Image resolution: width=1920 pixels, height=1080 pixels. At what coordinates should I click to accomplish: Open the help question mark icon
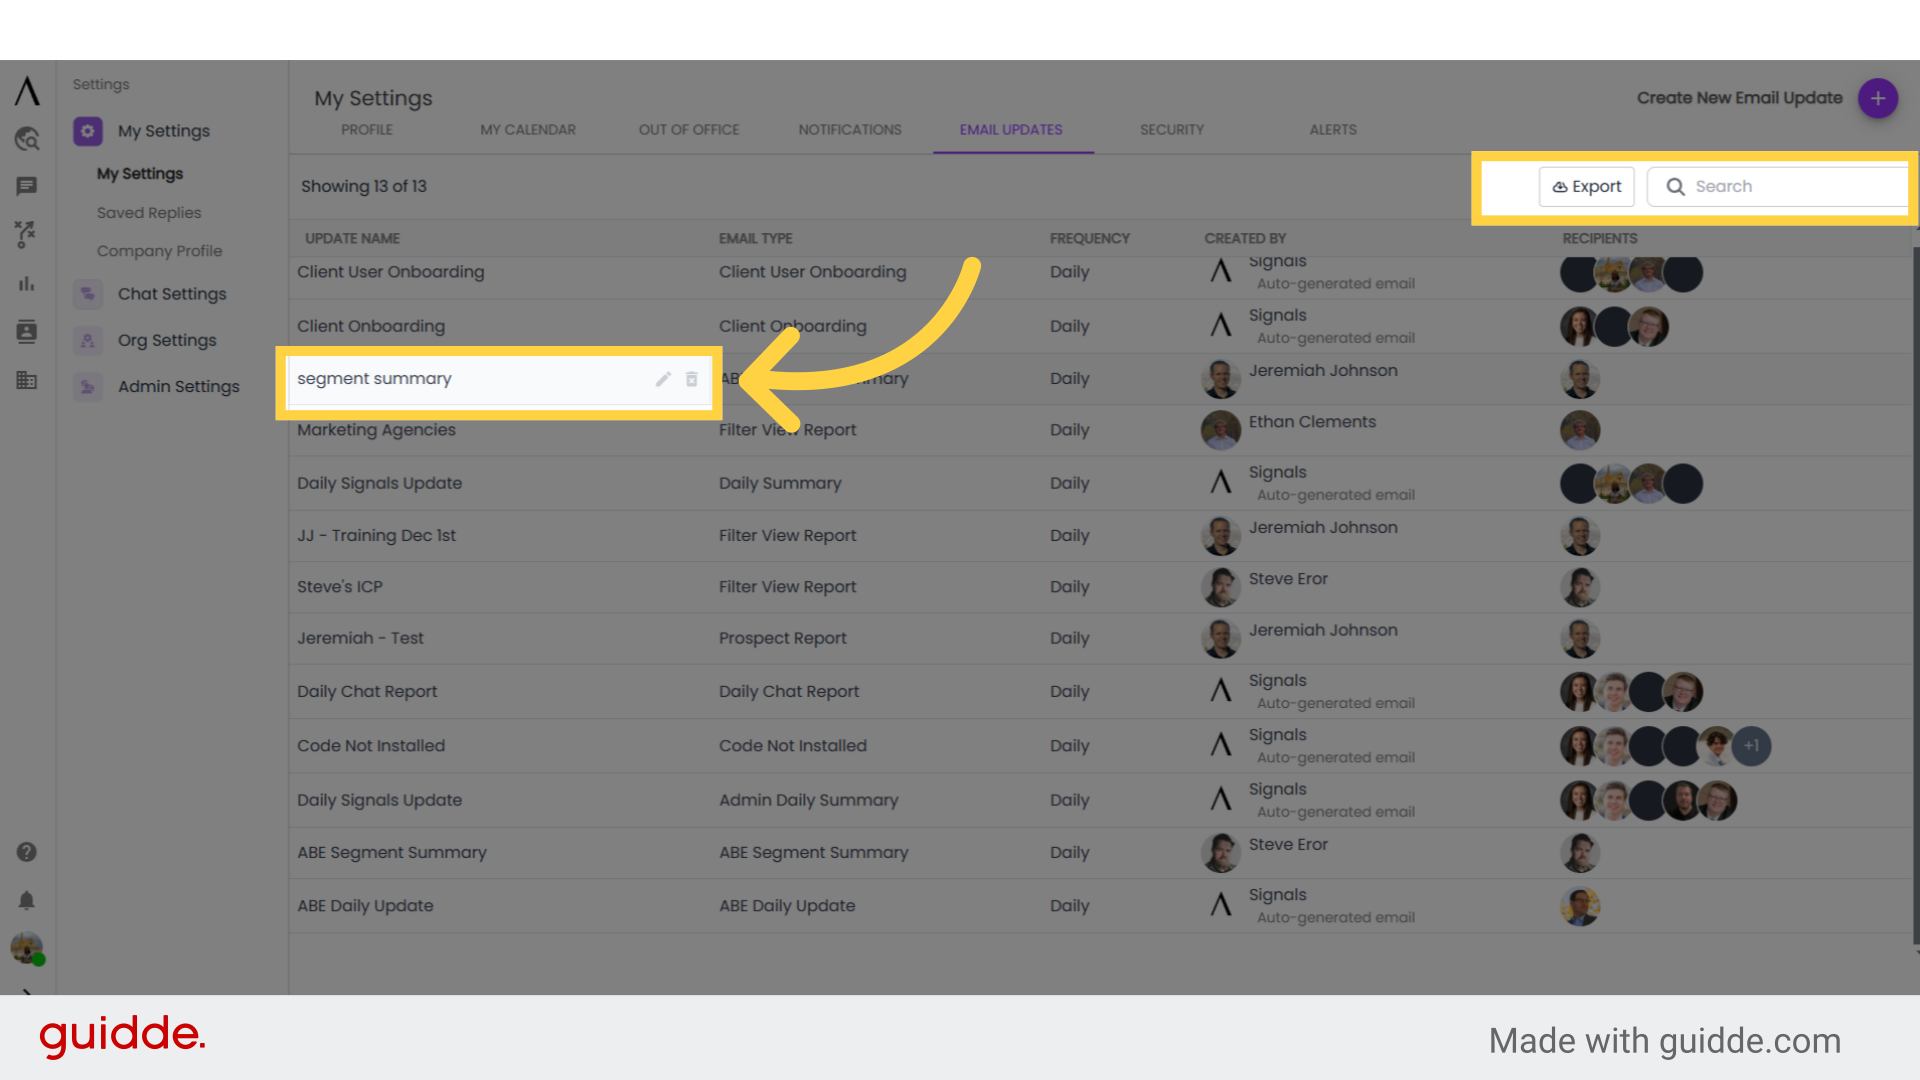[27, 852]
